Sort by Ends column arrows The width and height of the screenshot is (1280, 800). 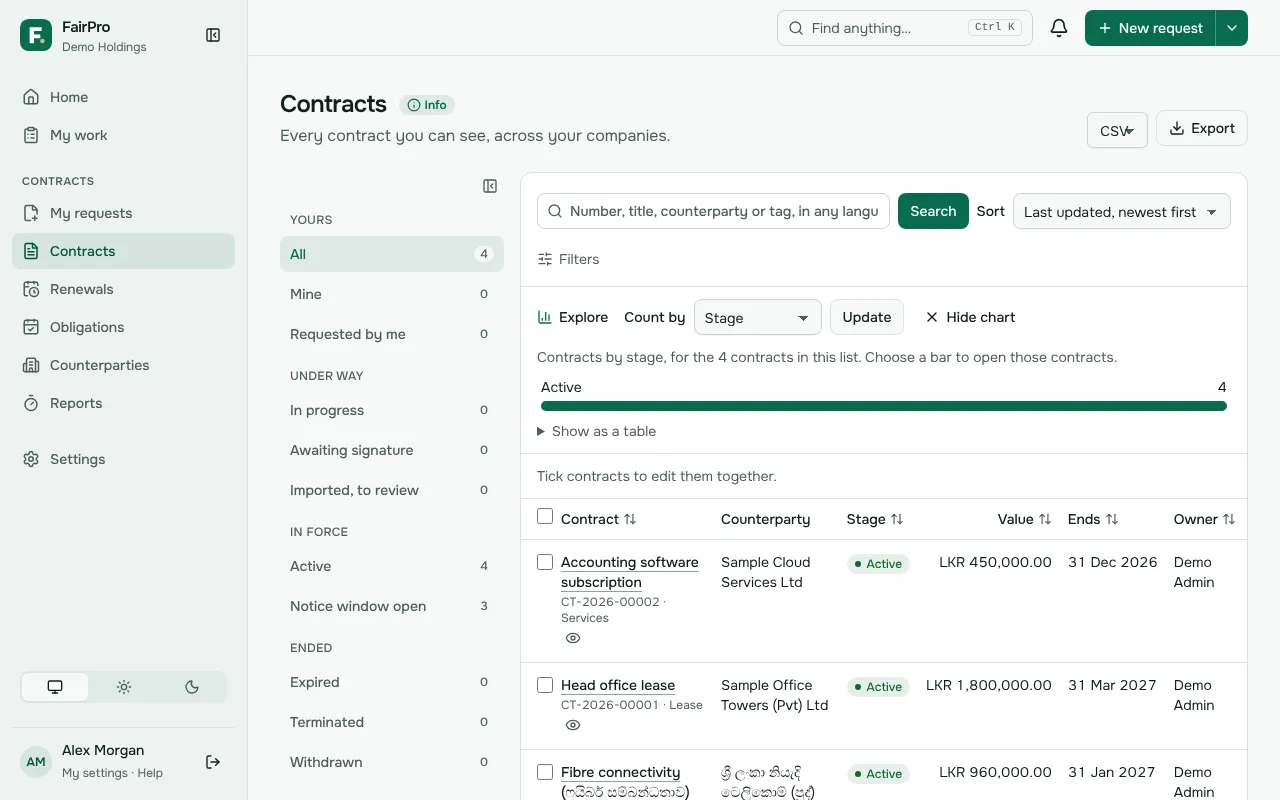[x=1112, y=519]
